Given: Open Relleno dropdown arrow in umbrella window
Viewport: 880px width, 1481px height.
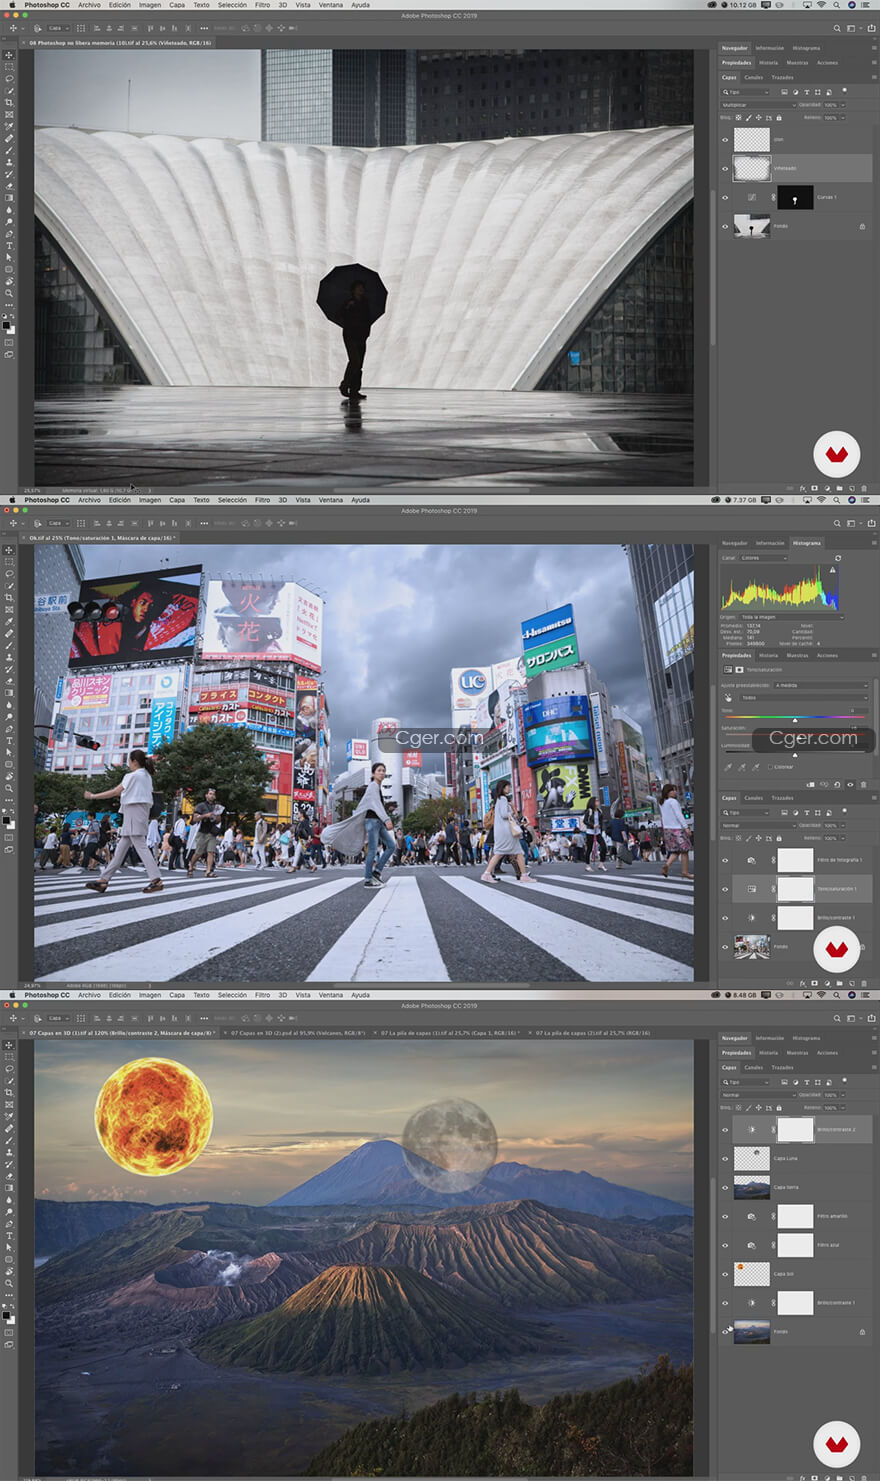Looking at the screenshot, I should tap(843, 117).
